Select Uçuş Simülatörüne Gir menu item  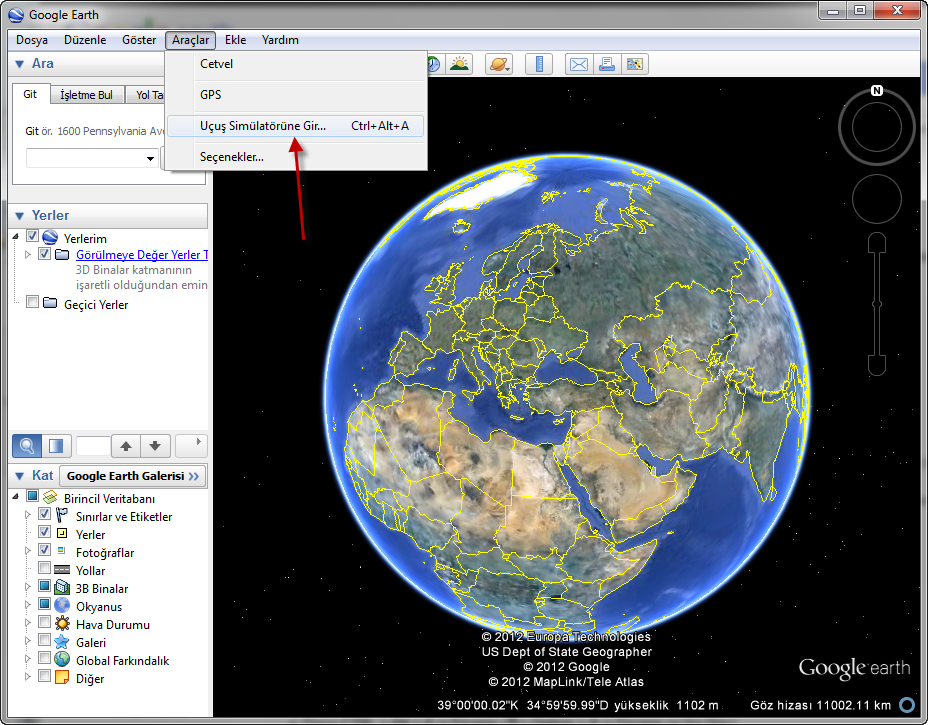pyautogui.click(x=262, y=126)
